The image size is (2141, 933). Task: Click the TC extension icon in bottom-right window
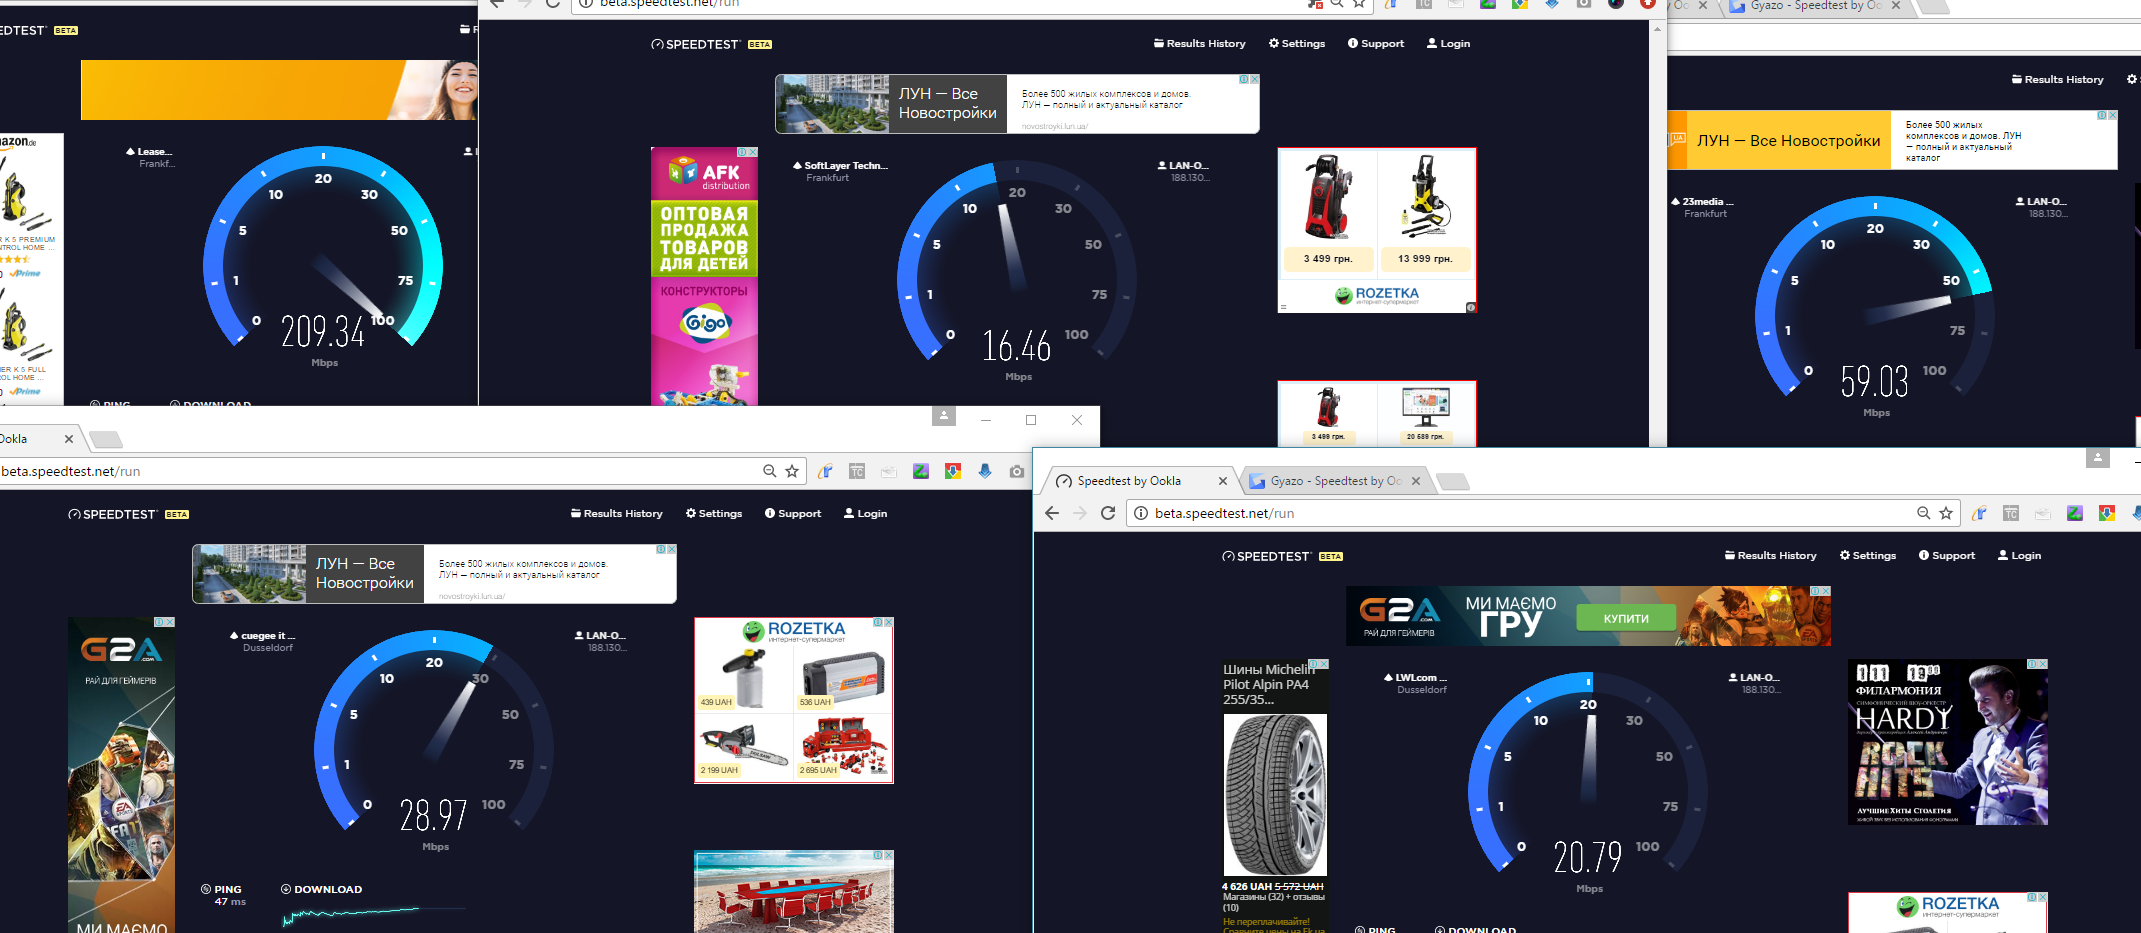pyautogui.click(x=2011, y=513)
